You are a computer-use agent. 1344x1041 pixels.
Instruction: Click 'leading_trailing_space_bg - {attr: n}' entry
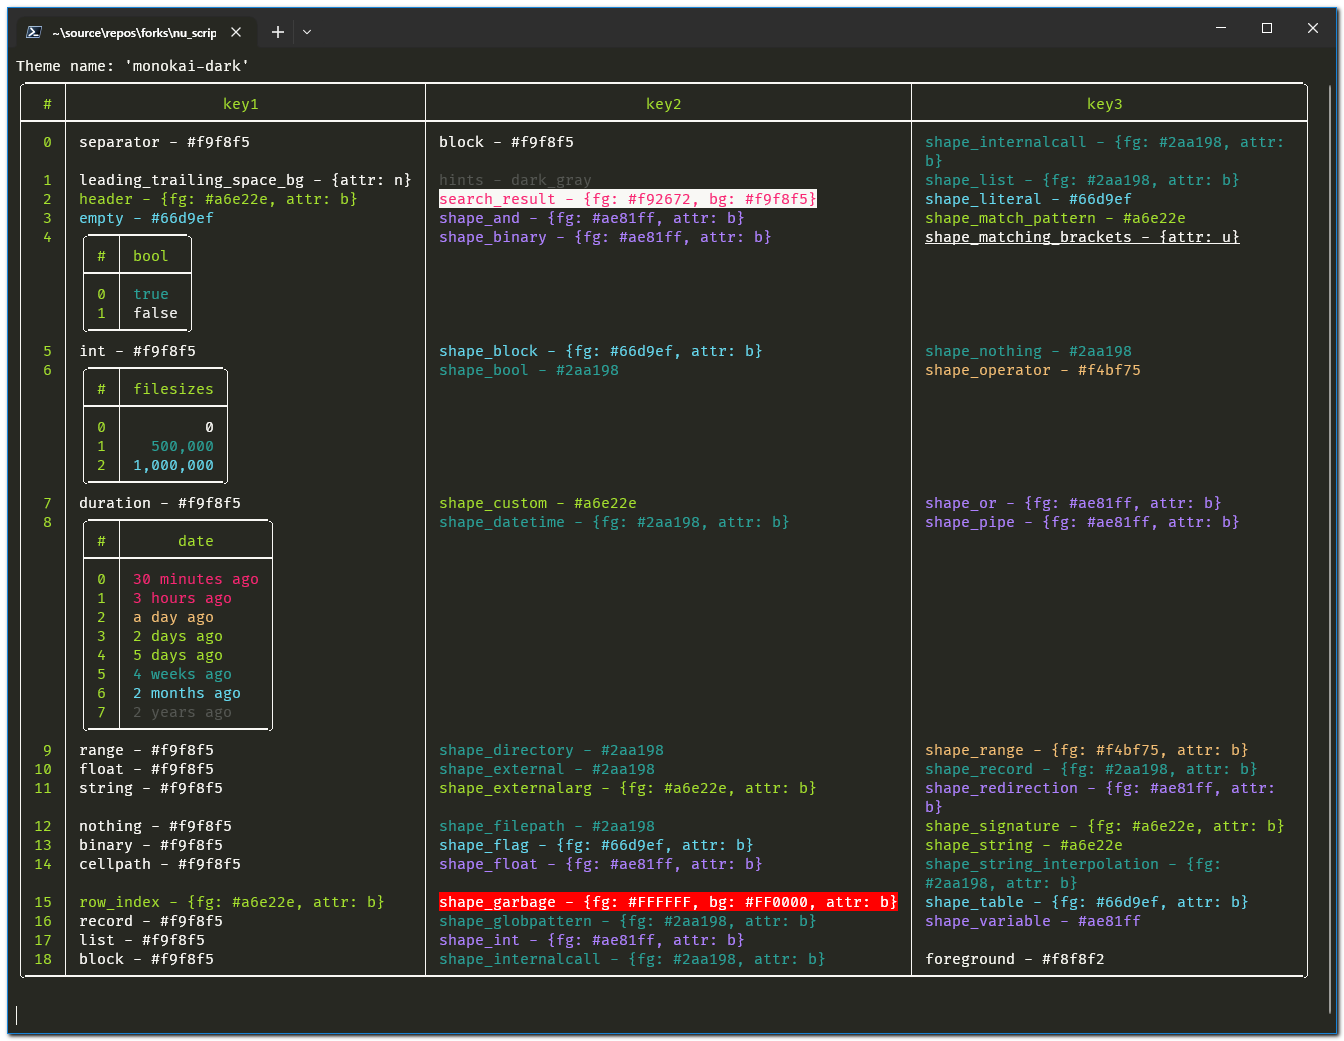(x=245, y=180)
